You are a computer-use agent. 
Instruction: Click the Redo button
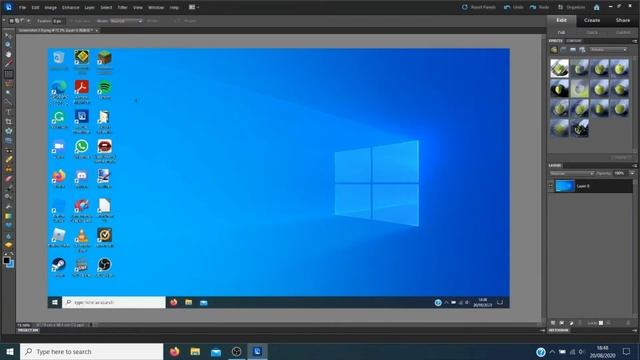(539, 7)
